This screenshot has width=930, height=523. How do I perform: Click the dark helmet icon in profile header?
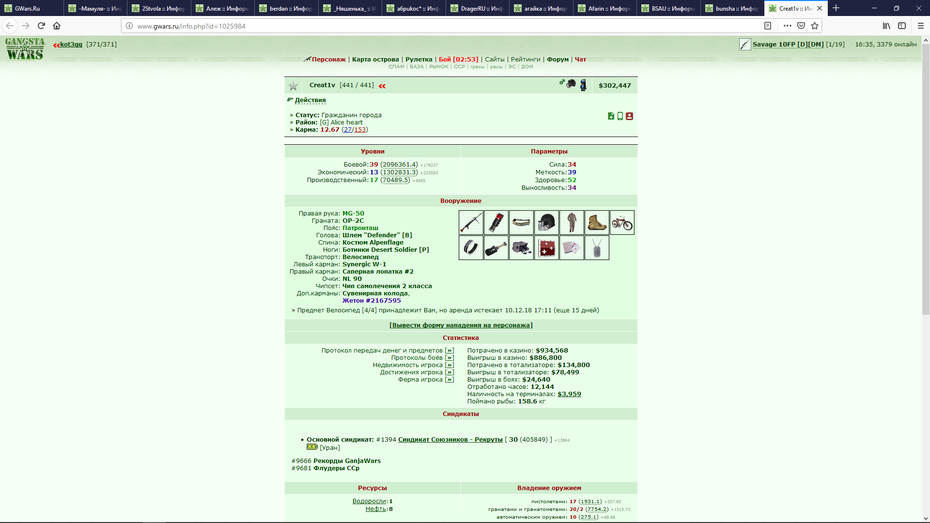click(571, 84)
